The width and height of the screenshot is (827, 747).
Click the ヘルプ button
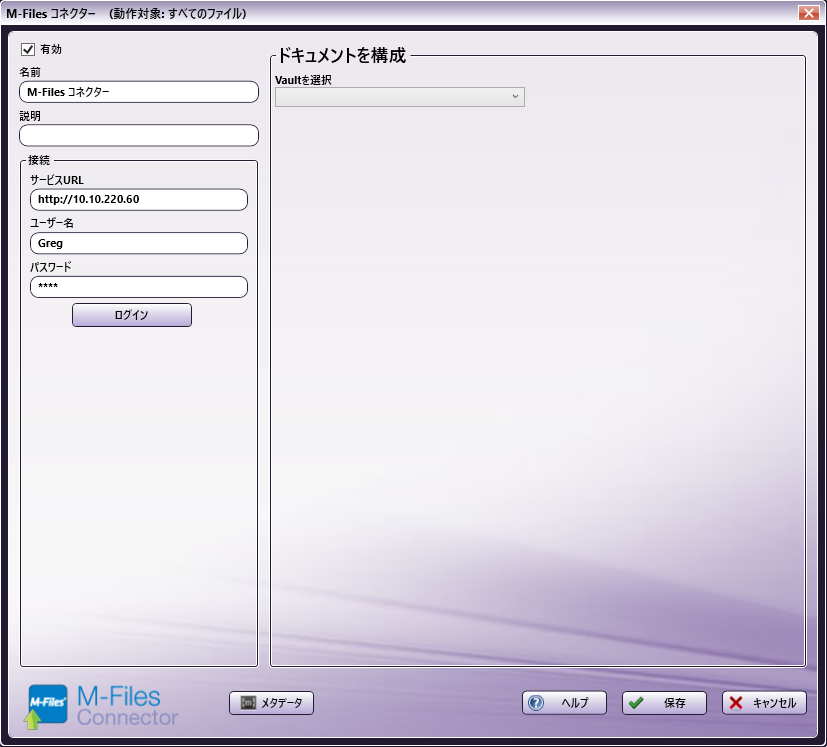564,703
